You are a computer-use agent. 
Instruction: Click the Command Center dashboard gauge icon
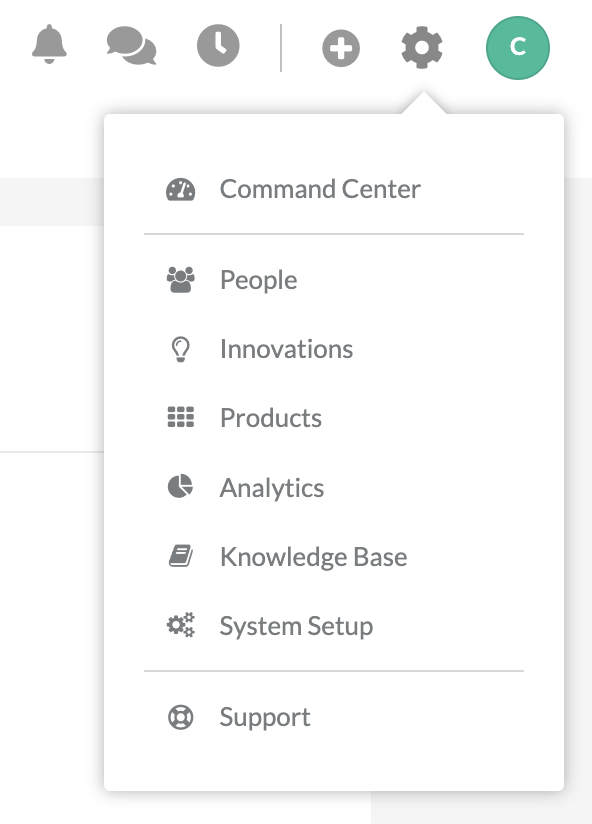181,190
